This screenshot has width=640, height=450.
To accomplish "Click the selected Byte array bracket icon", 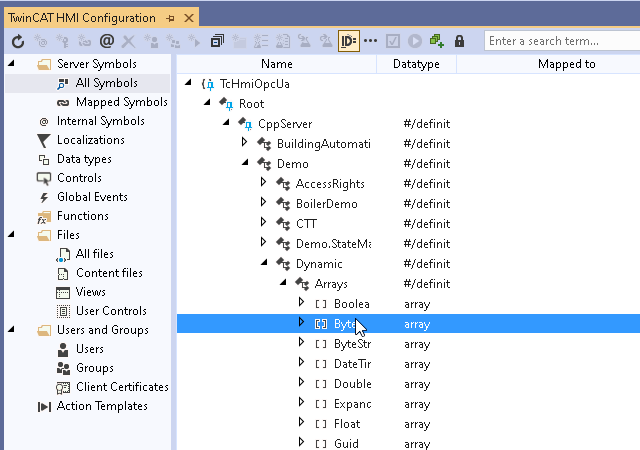I will pos(321,324).
